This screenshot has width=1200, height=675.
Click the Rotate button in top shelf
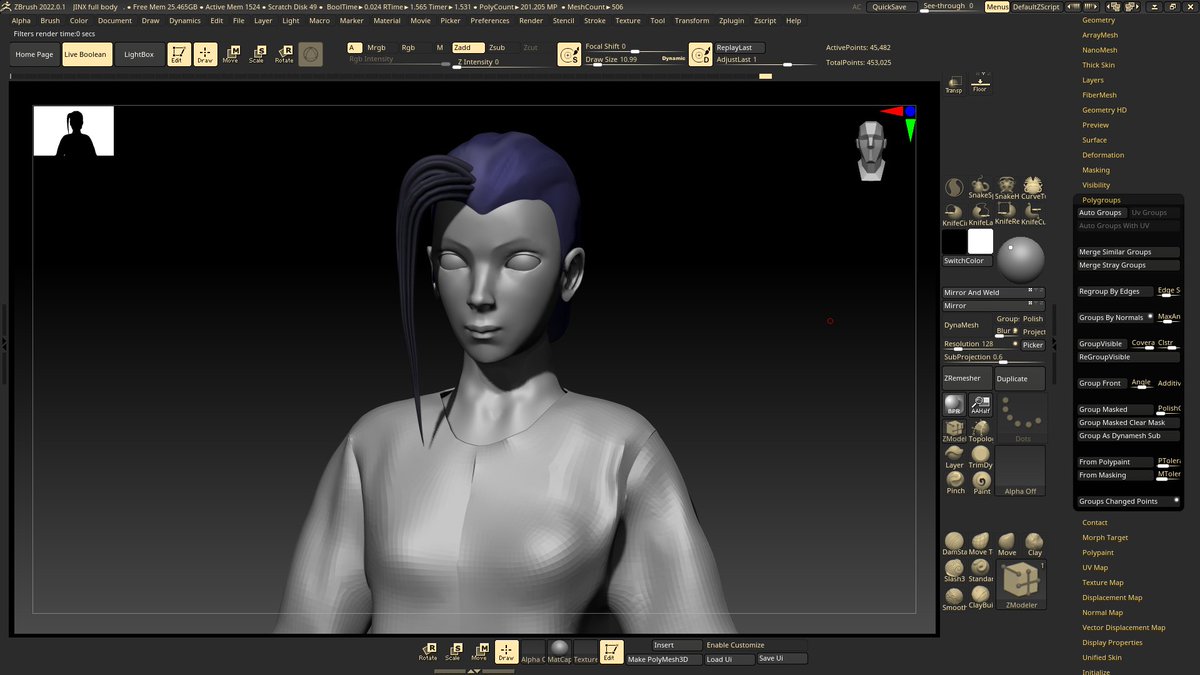[284, 54]
